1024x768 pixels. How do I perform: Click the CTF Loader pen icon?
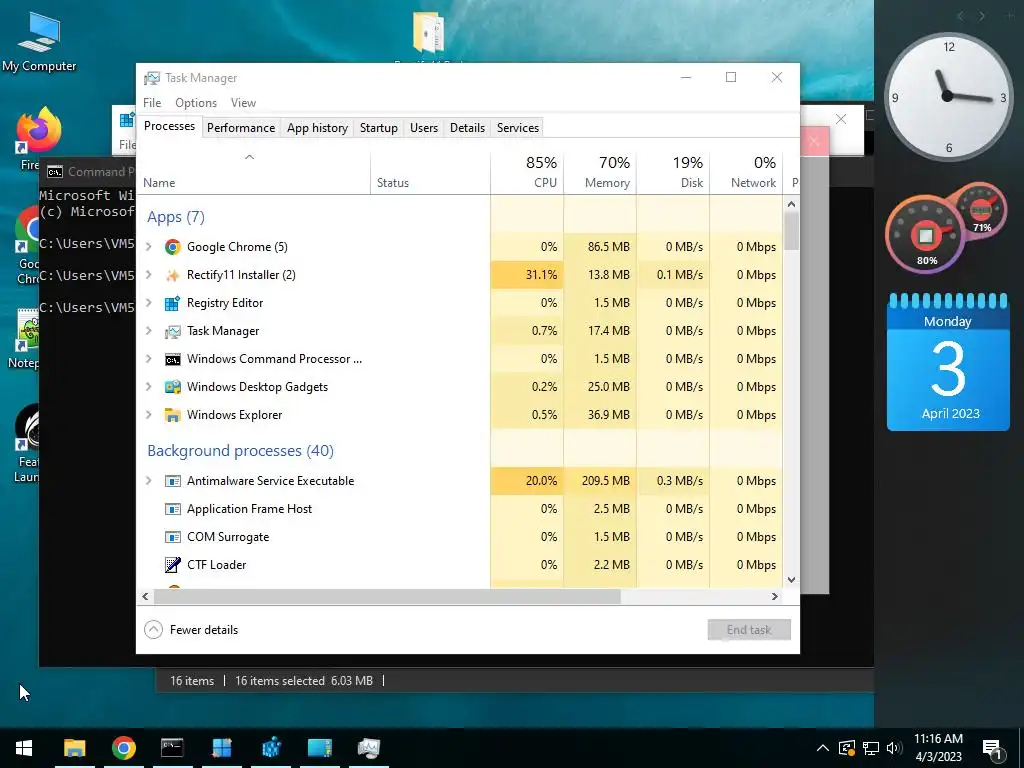[172, 565]
